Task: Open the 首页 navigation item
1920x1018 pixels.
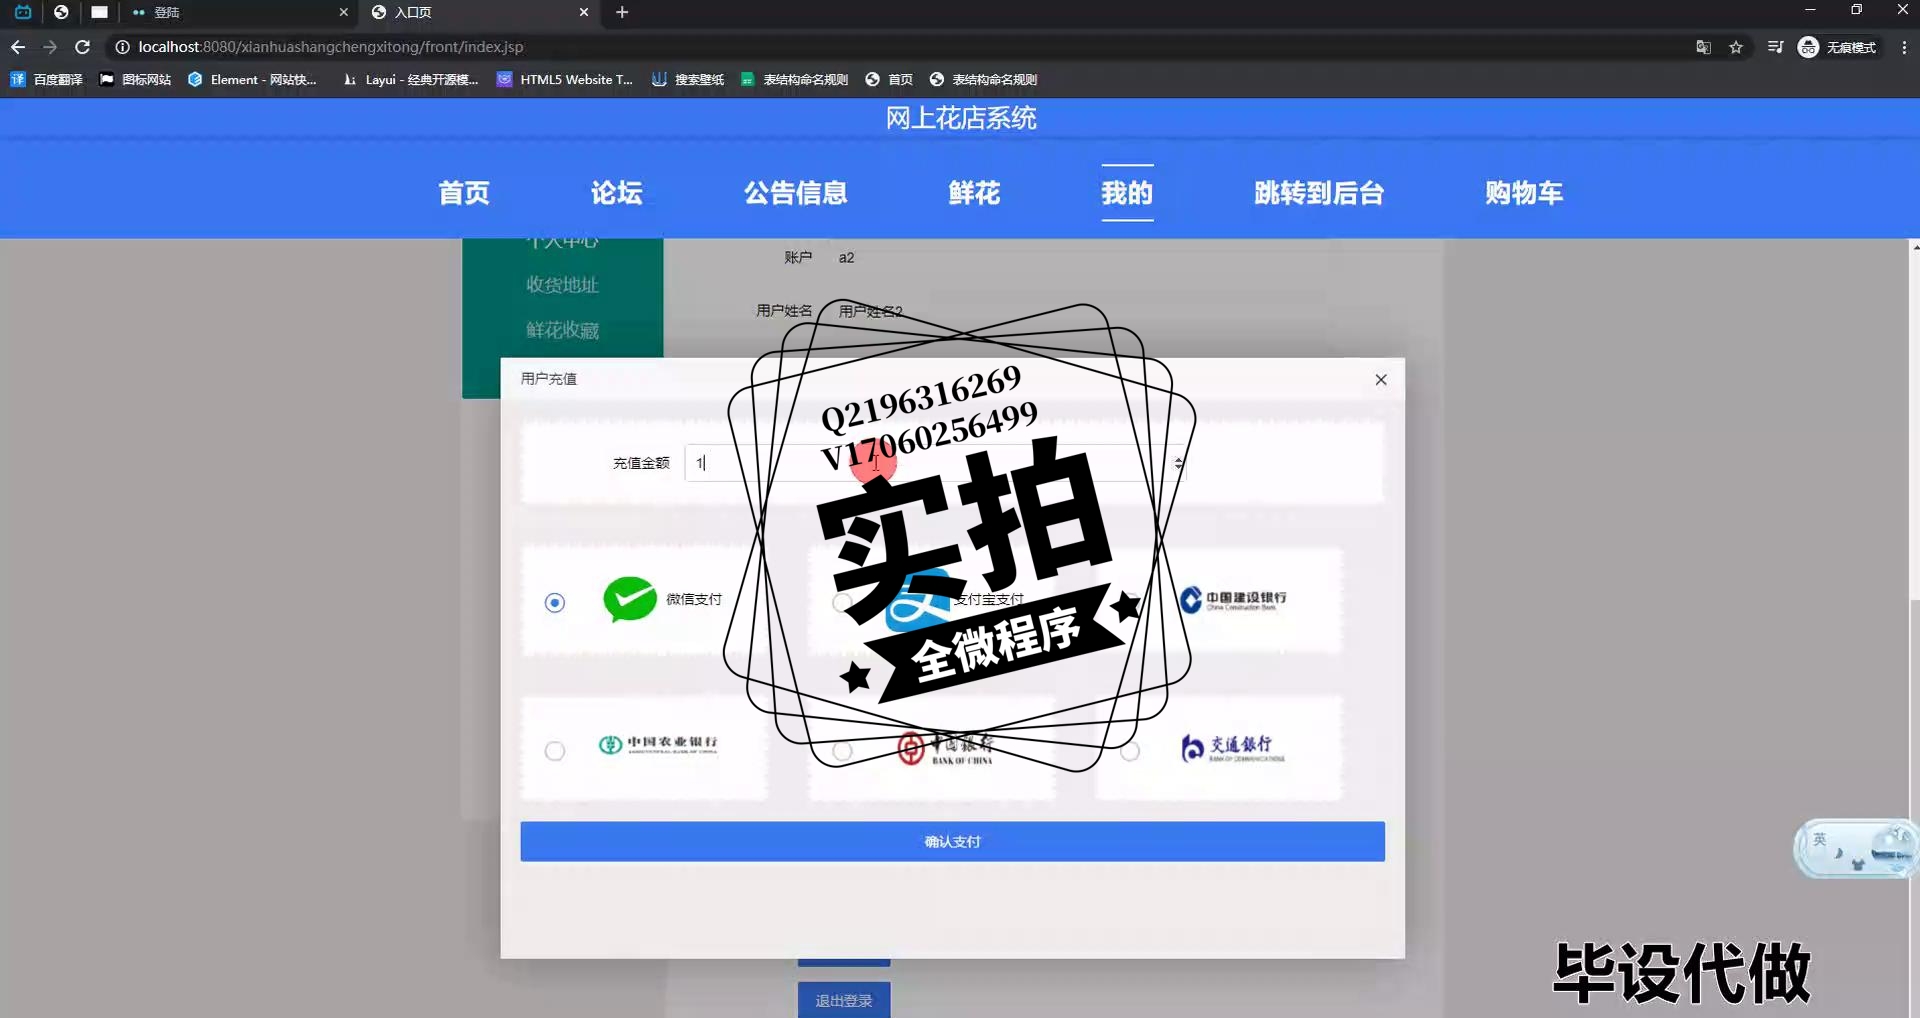Action: tap(464, 192)
